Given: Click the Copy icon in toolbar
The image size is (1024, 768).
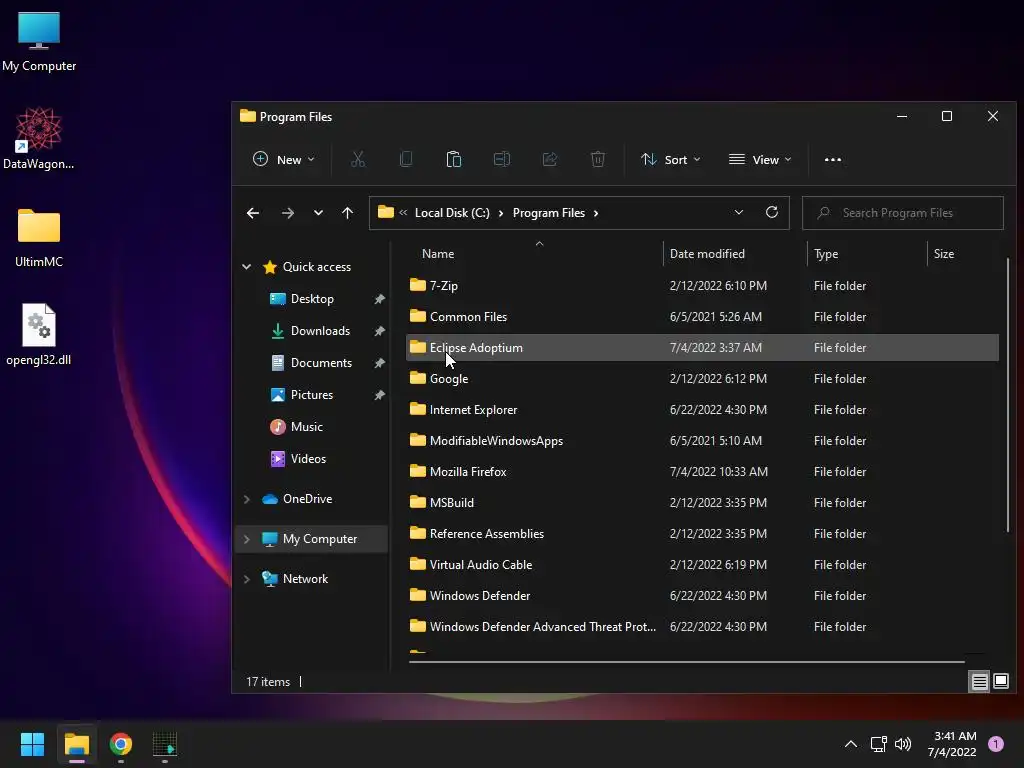Looking at the screenshot, I should click(406, 159).
